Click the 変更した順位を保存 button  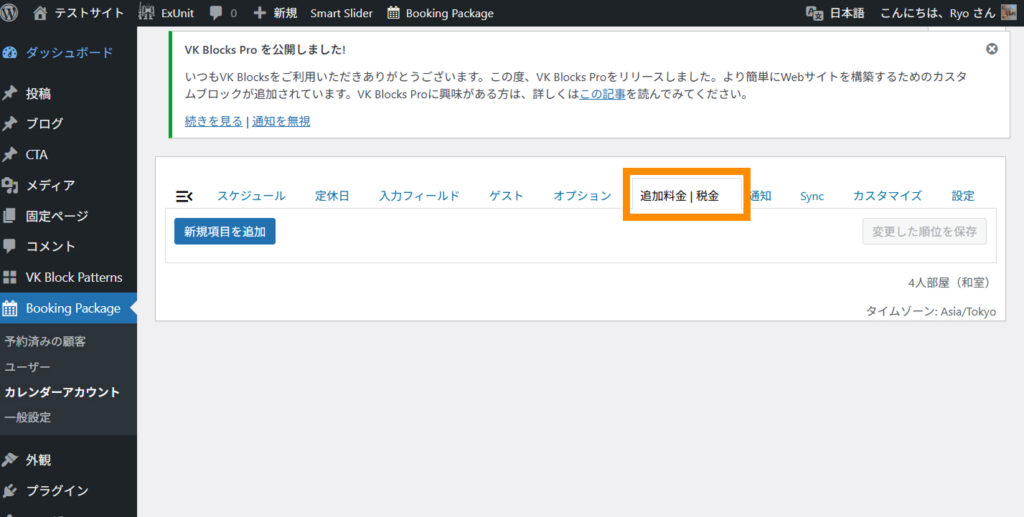point(924,231)
